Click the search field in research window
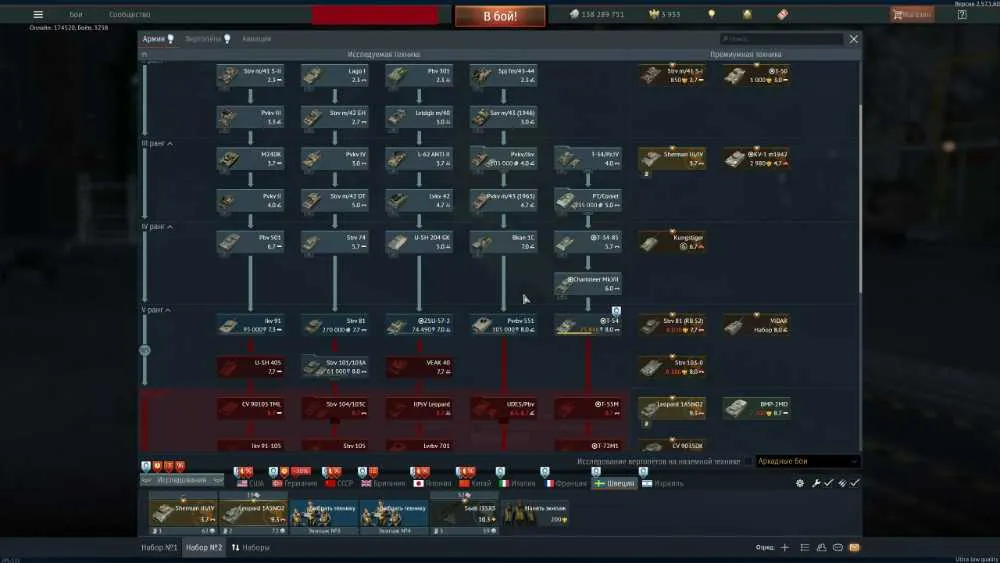The height and width of the screenshot is (563, 1000). [781, 39]
